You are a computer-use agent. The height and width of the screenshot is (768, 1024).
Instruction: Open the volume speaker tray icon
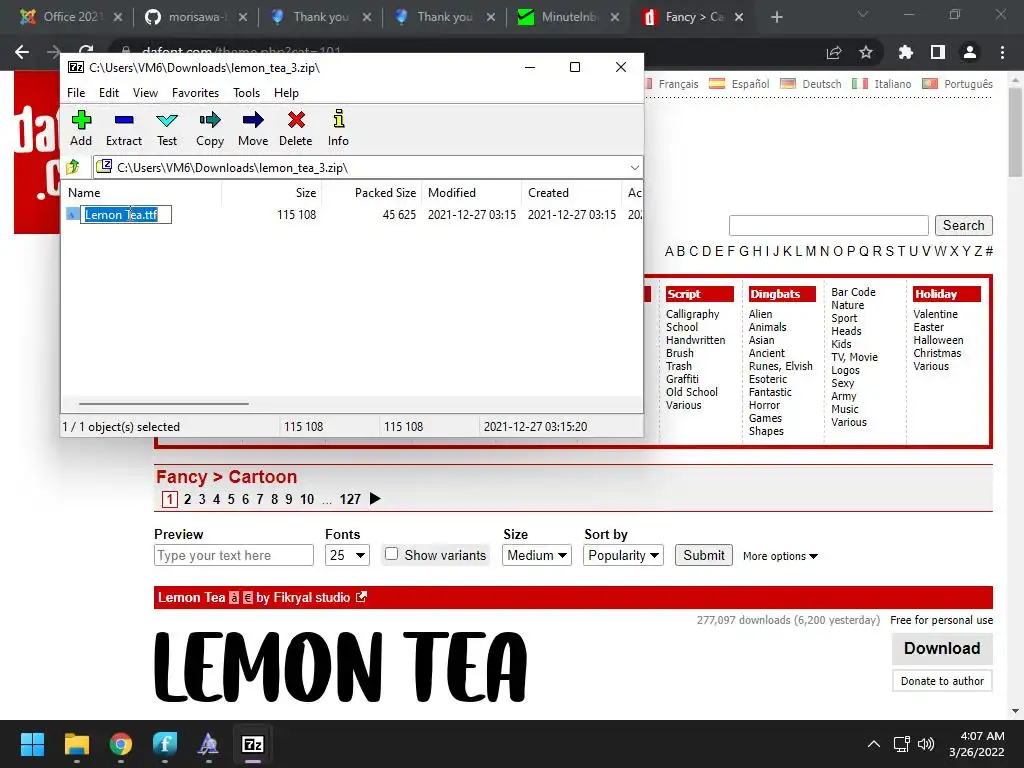[x=926, y=744]
